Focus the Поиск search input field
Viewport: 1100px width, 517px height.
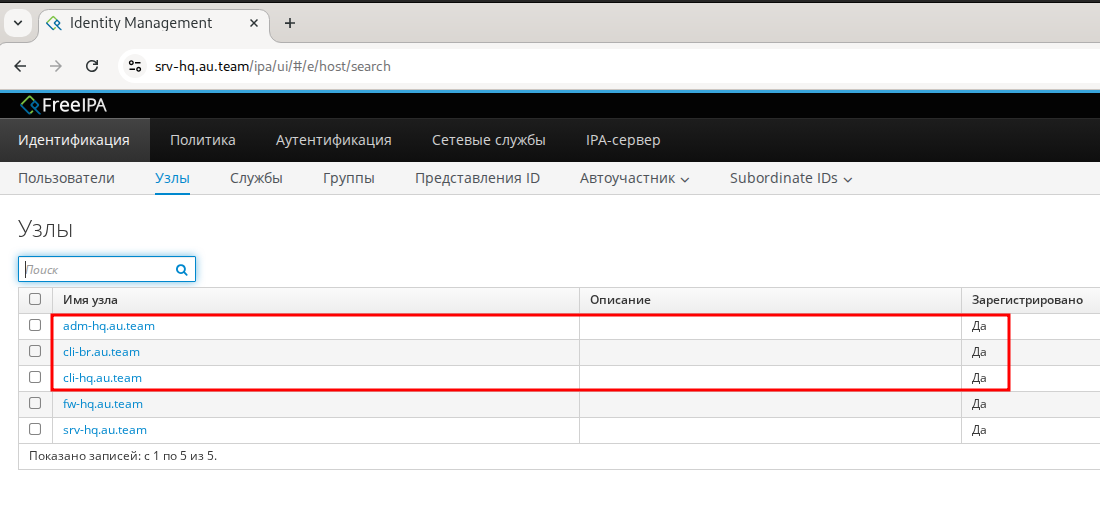[97, 269]
